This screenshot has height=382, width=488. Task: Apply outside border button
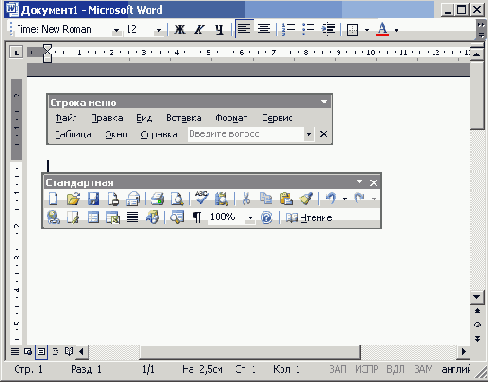tap(352, 30)
